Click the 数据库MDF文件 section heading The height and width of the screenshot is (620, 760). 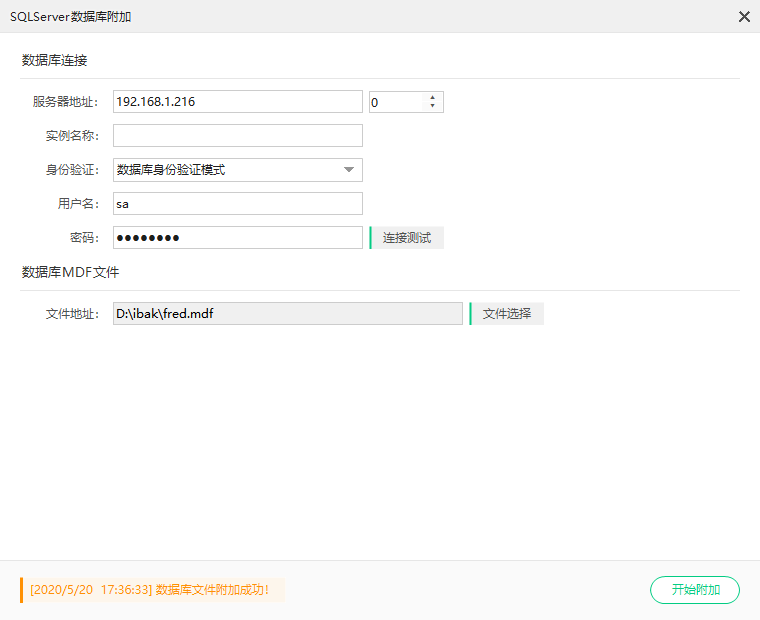coord(70,272)
